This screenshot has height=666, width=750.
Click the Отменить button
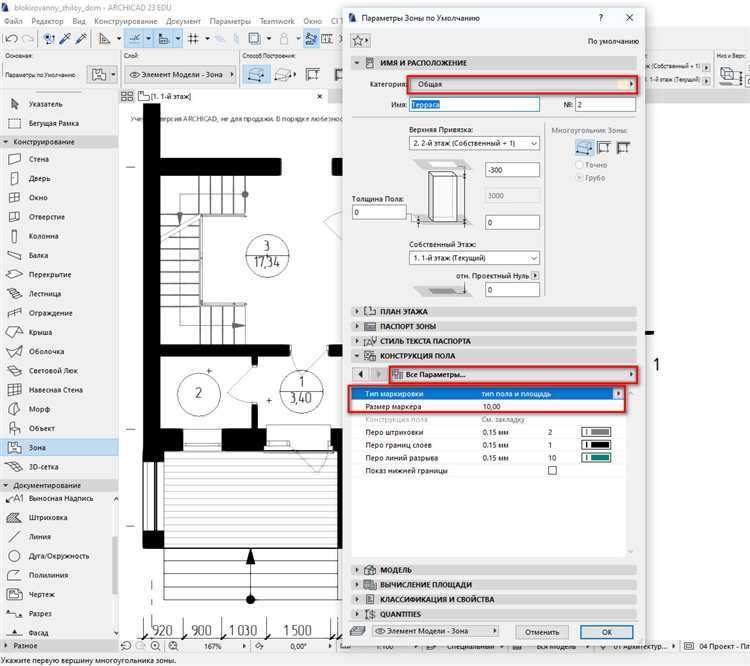[x=542, y=632]
